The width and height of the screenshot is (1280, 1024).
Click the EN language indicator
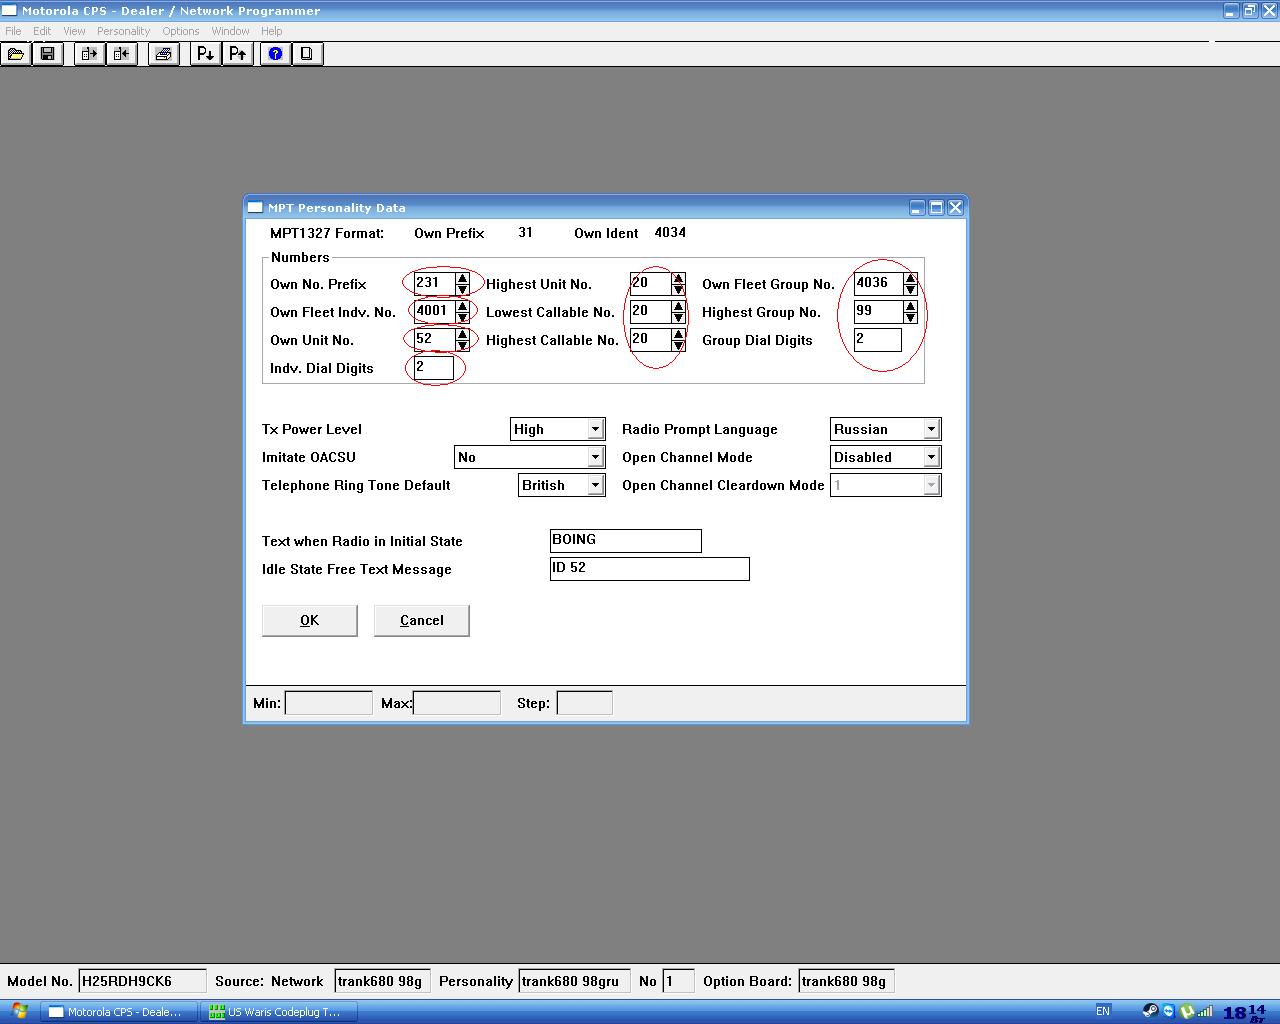click(x=1103, y=1011)
